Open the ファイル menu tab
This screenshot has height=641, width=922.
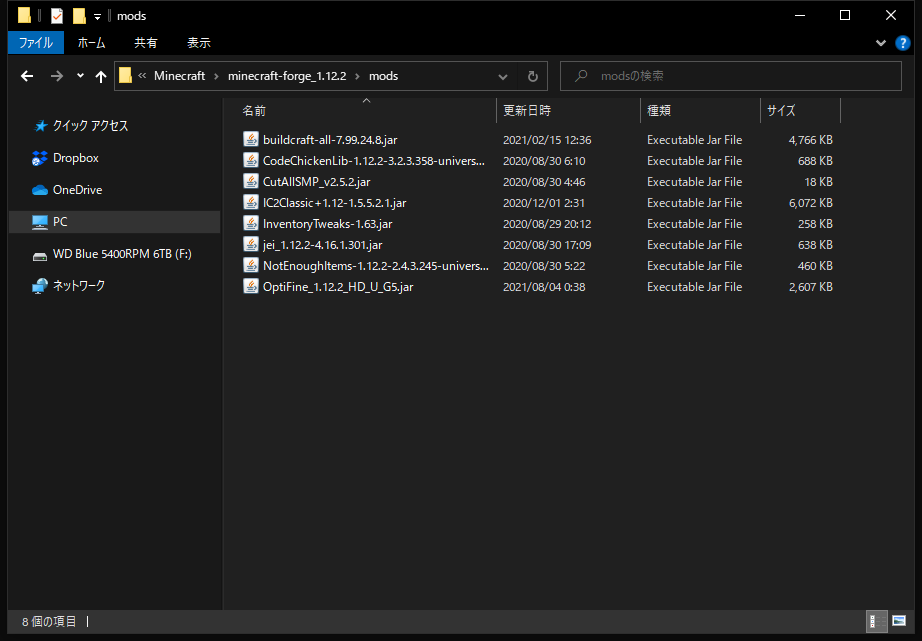[36, 43]
